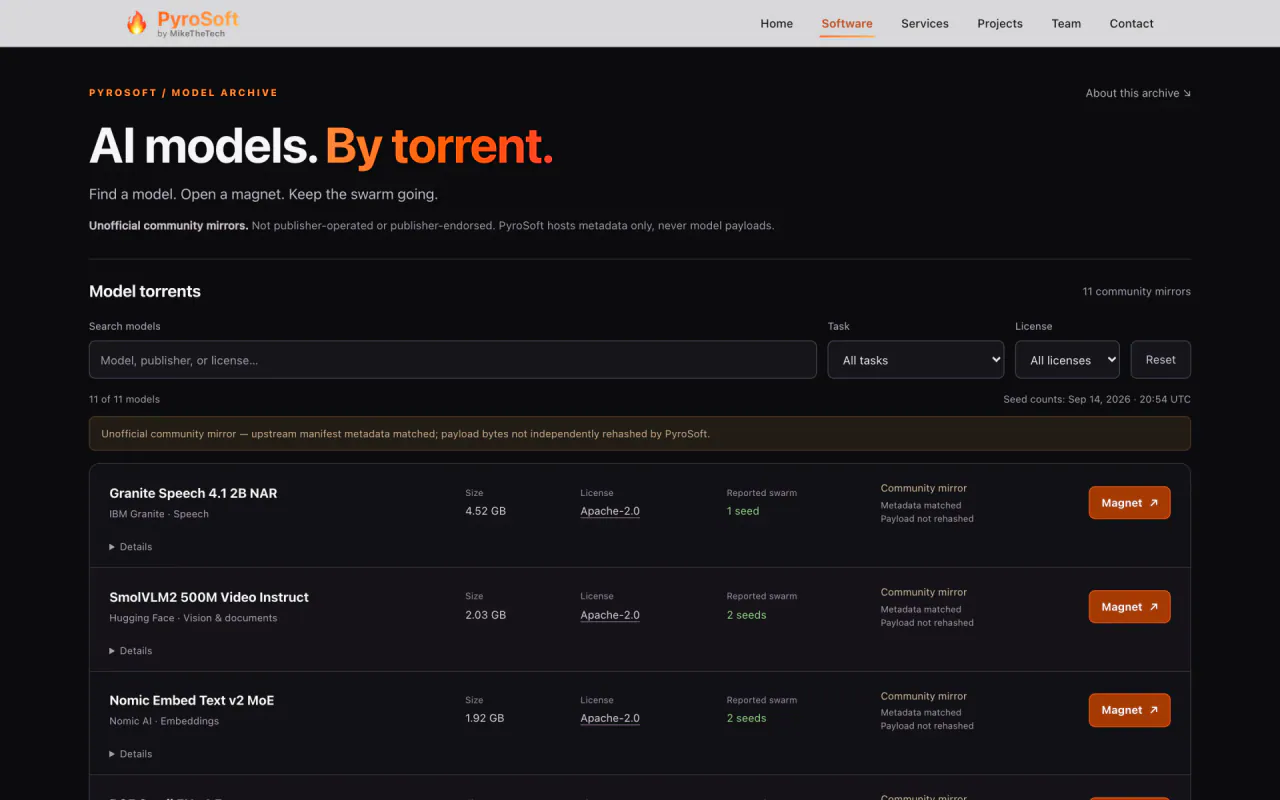Open magnet for SmolVLM2 500M Video Instruct
The height and width of the screenshot is (800, 1280).
pyautogui.click(x=1129, y=607)
